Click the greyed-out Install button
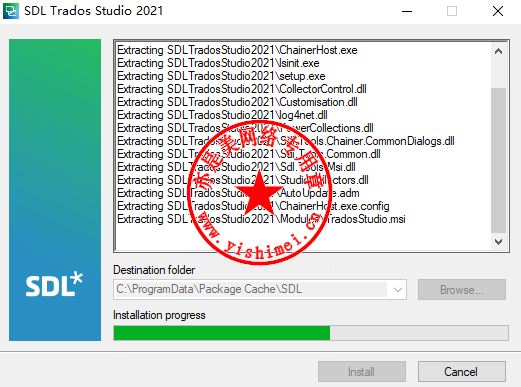This screenshot has height=387, width=521. click(x=362, y=371)
